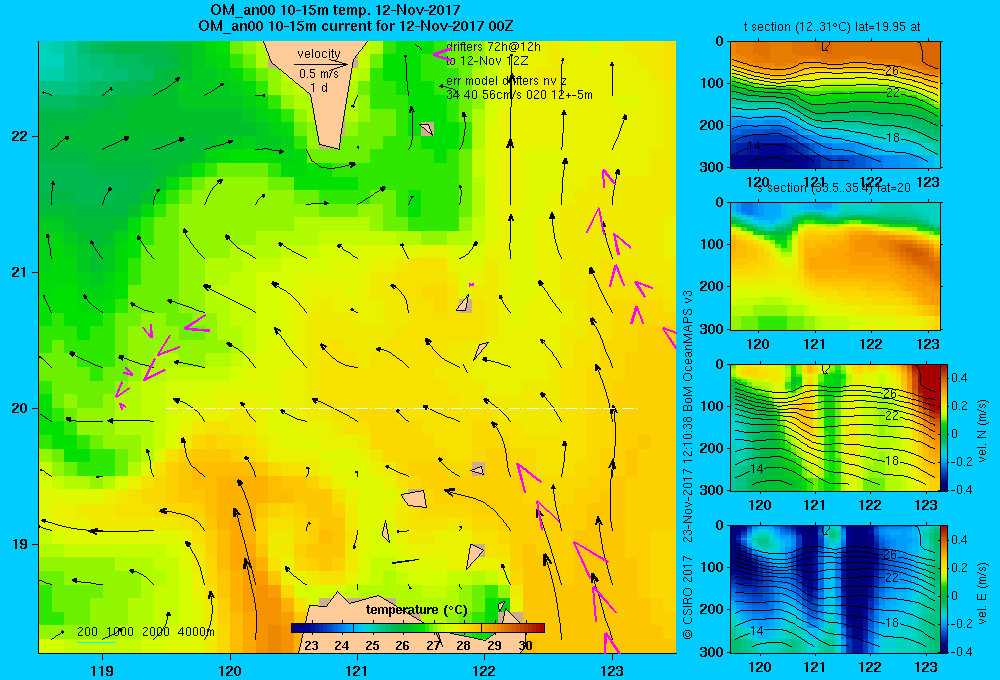
Task: Click the 'to 12-Nov 12Z' annotation
Action: click(487, 61)
